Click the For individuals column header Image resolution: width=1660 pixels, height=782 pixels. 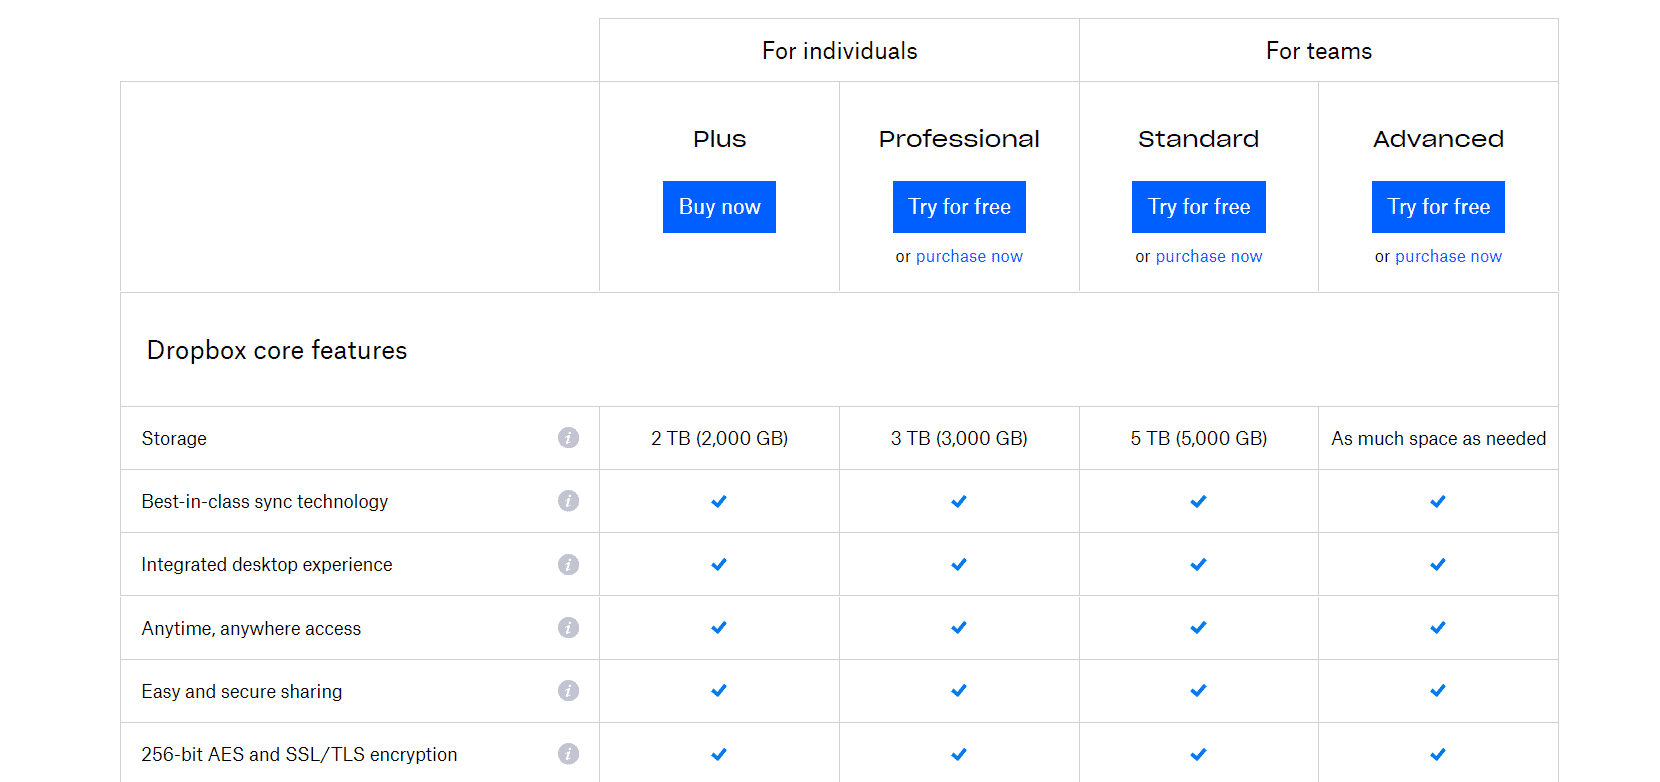tap(840, 51)
